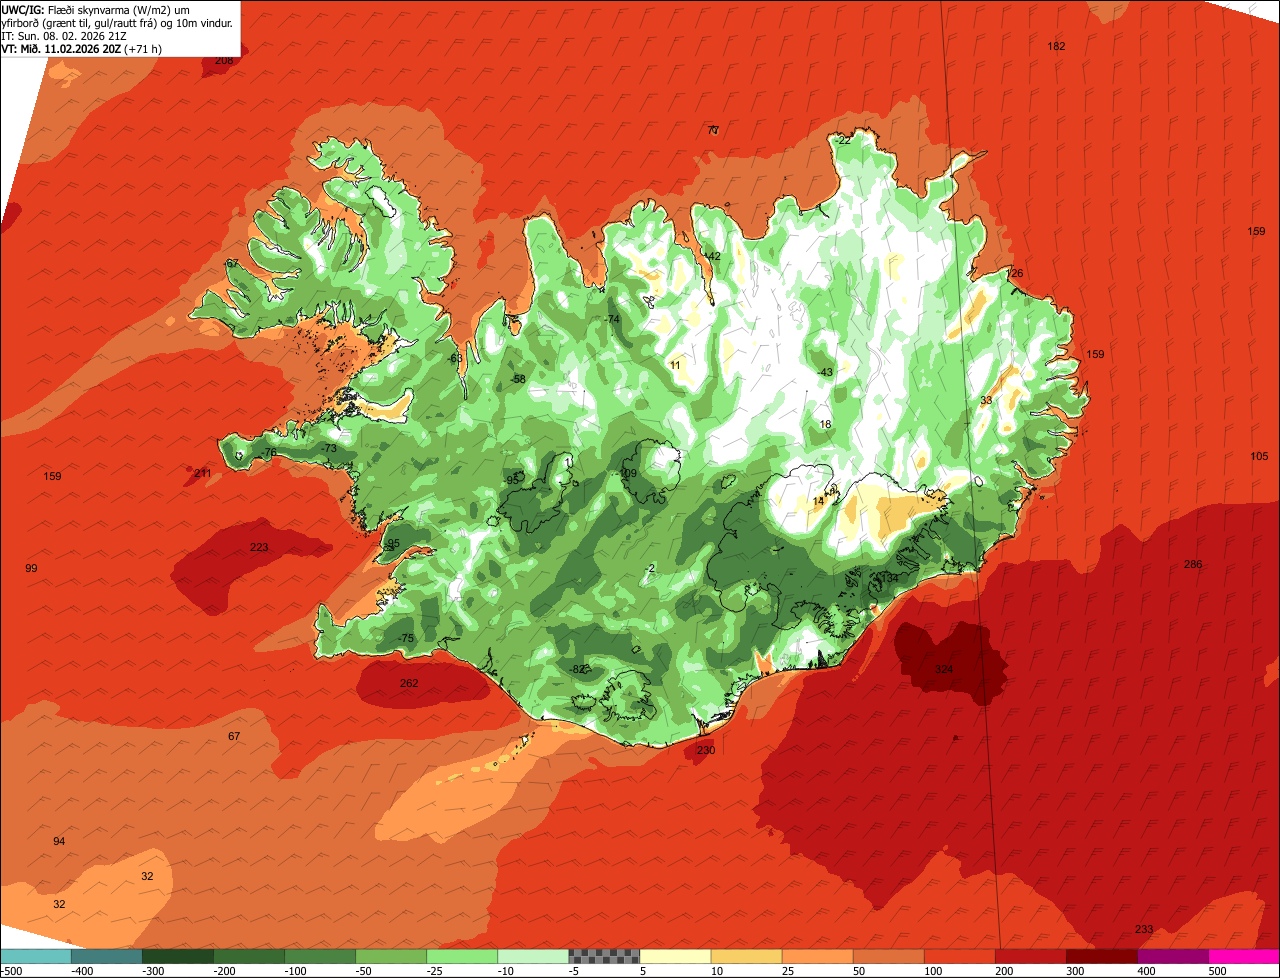
Task: Pick the green legend swatch between -200 and -100
Action: click(249, 956)
